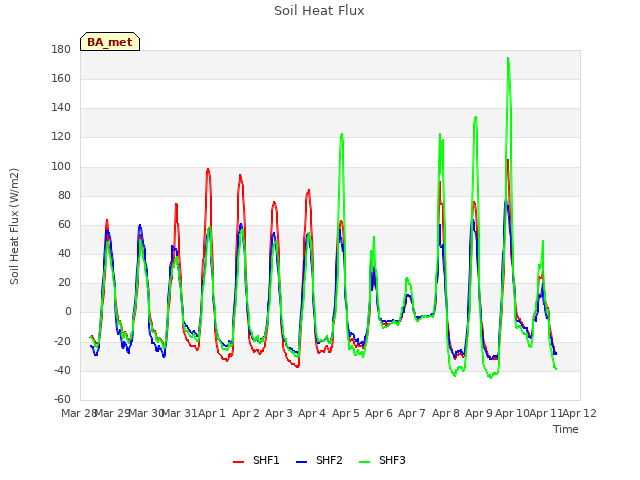This screenshot has width=640, height=480.
Task: Toggle the SHF1 series in the legend
Action: click(256, 460)
